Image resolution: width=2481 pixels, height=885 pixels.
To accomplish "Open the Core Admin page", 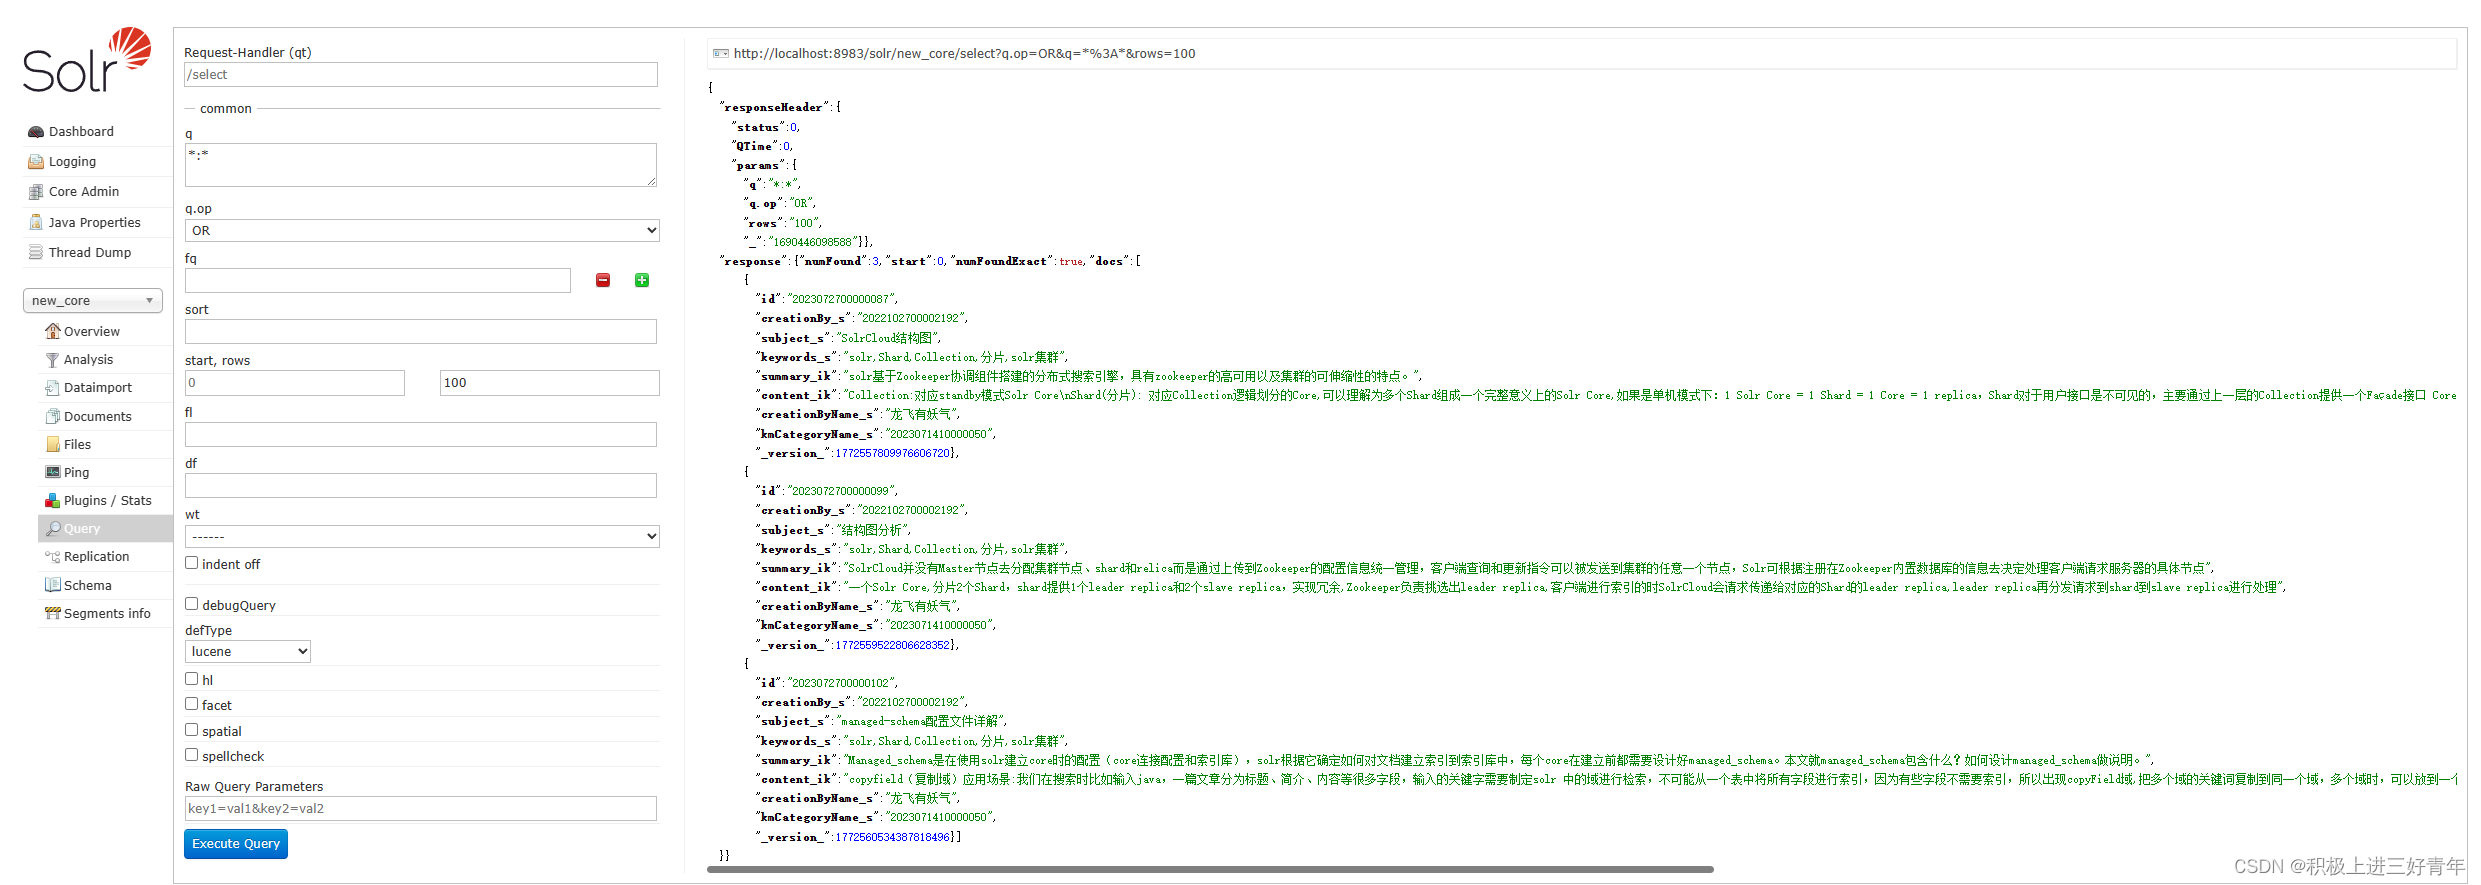I will [84, 192].
